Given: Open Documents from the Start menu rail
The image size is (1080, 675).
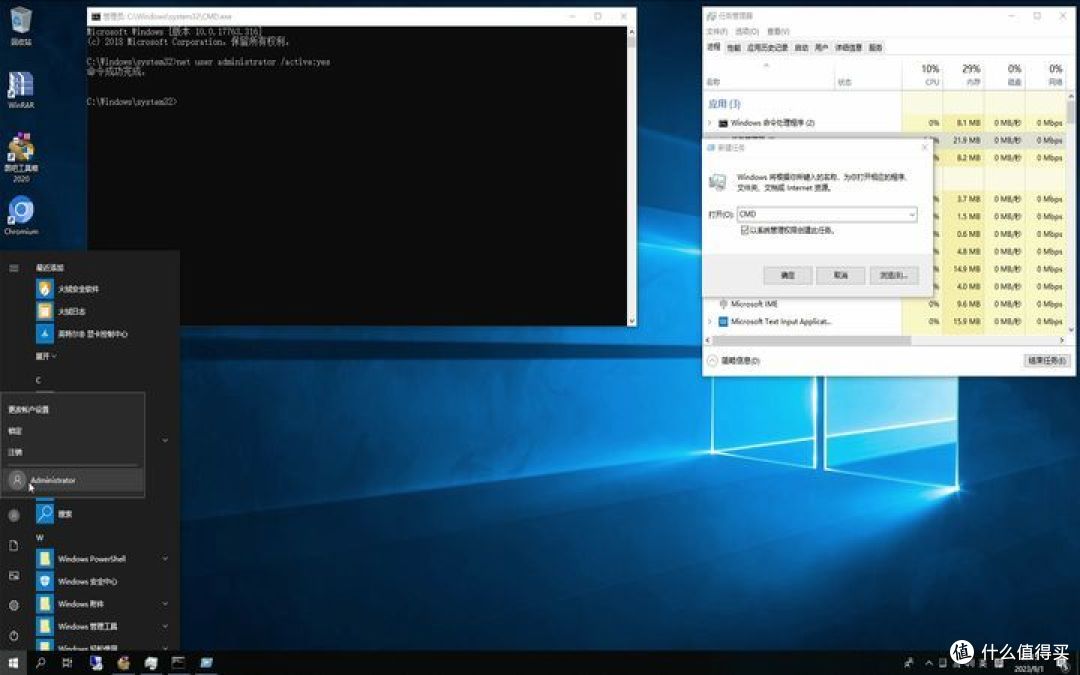Looking at the screenshot, I should [x=14, y=546].
